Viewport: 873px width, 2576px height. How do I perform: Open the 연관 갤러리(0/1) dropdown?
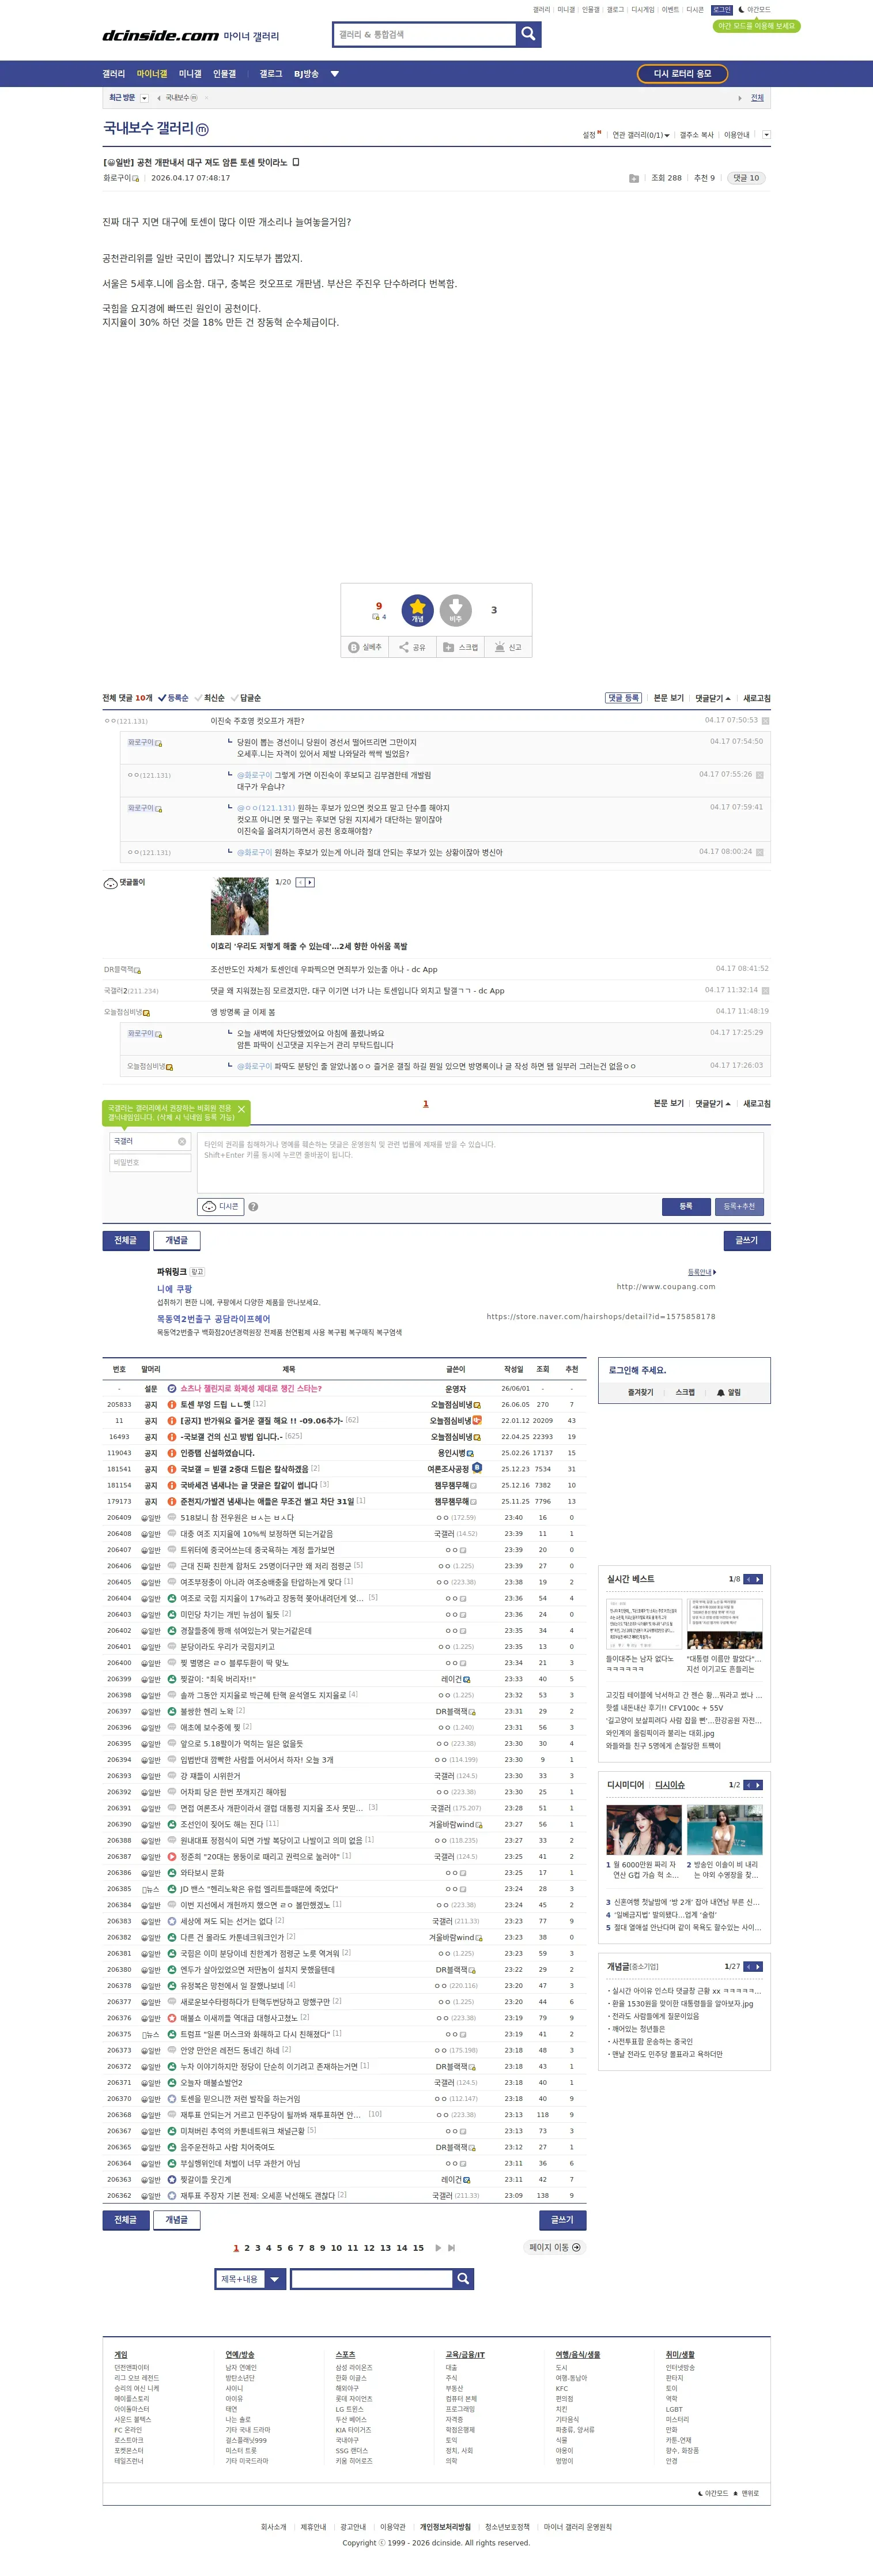[641, 135]
